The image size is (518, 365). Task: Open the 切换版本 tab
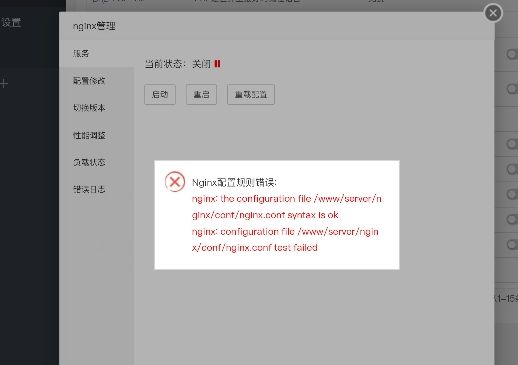[96, 108]
